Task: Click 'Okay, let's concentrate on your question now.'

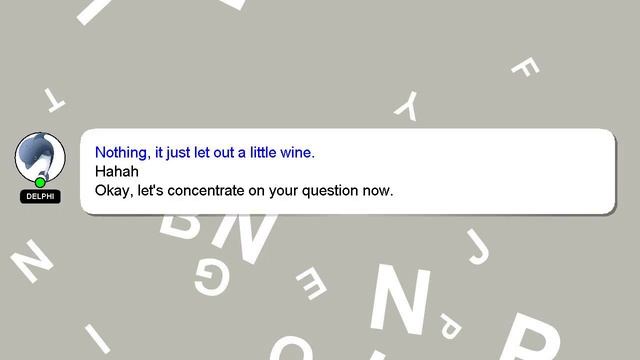Action: click(244, 191)
